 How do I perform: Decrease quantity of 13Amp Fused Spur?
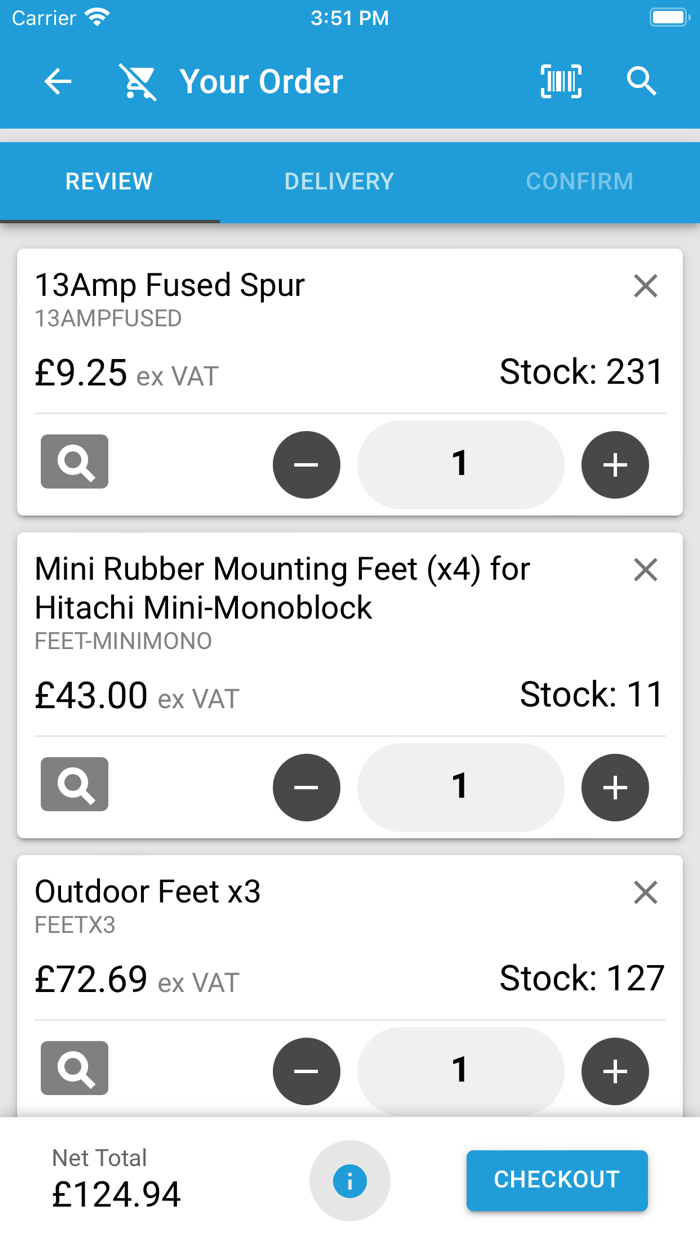click(x=306, y=465)
